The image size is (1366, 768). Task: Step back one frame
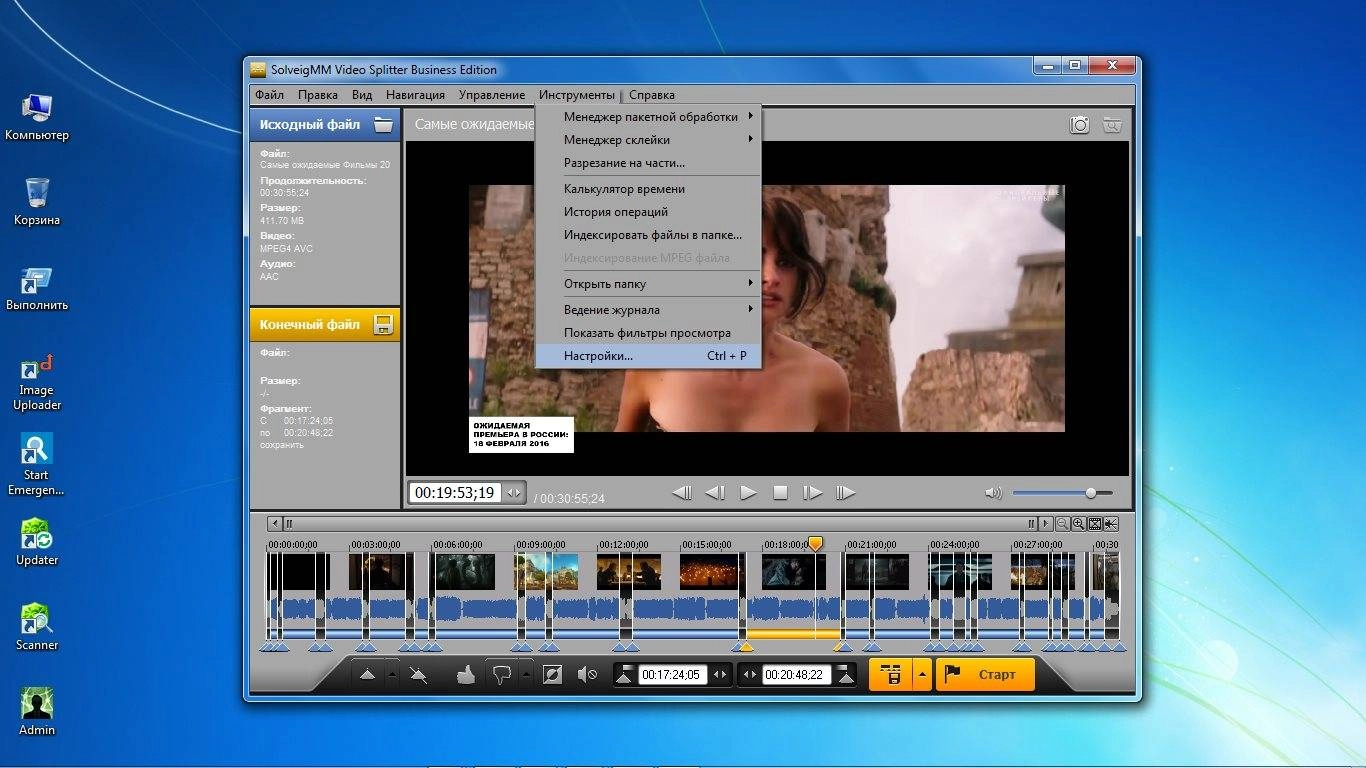click(715, 493)
